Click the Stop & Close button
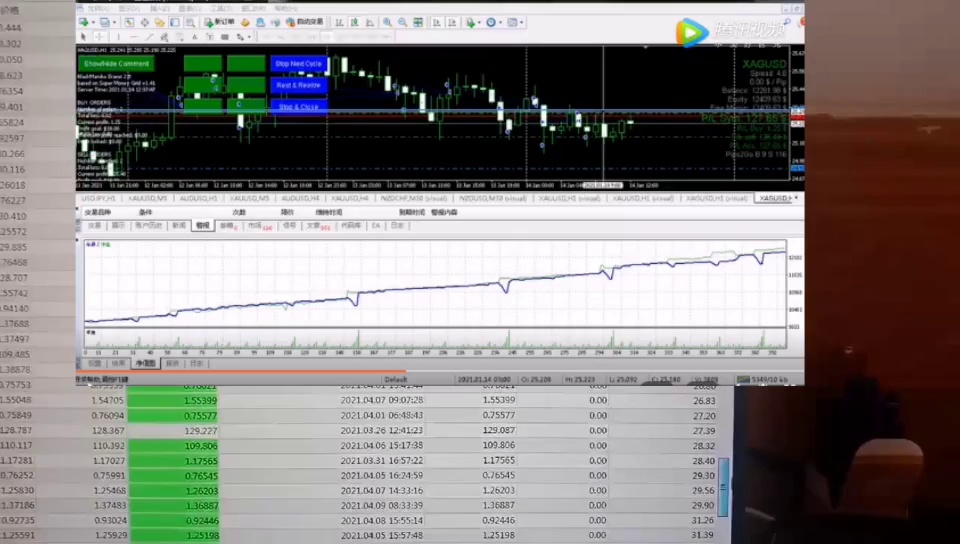Image resolution: width=960 pixels, height=544 pixels. [298, 106]
